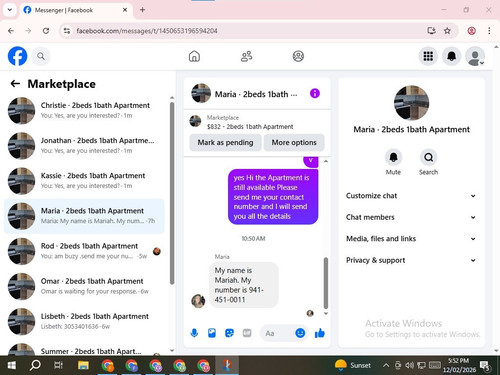Open the purple conversation info icon
500x375 pixels.
coord(315,93)
